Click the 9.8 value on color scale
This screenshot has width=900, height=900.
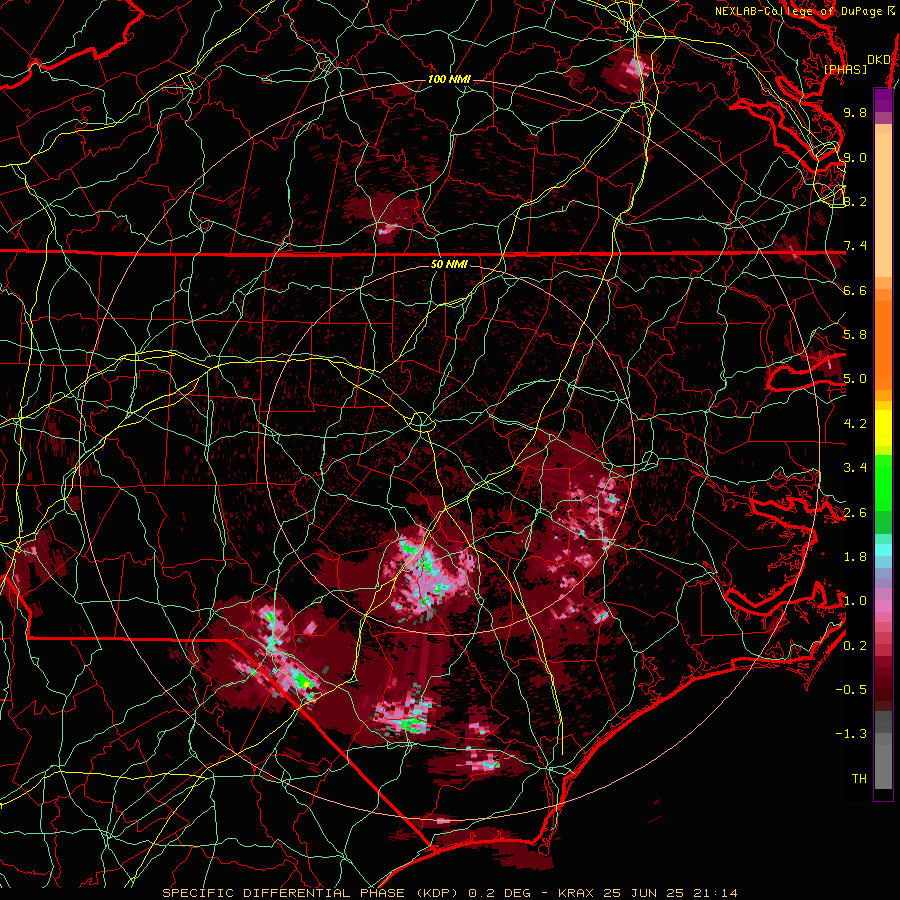coord(855,112)
